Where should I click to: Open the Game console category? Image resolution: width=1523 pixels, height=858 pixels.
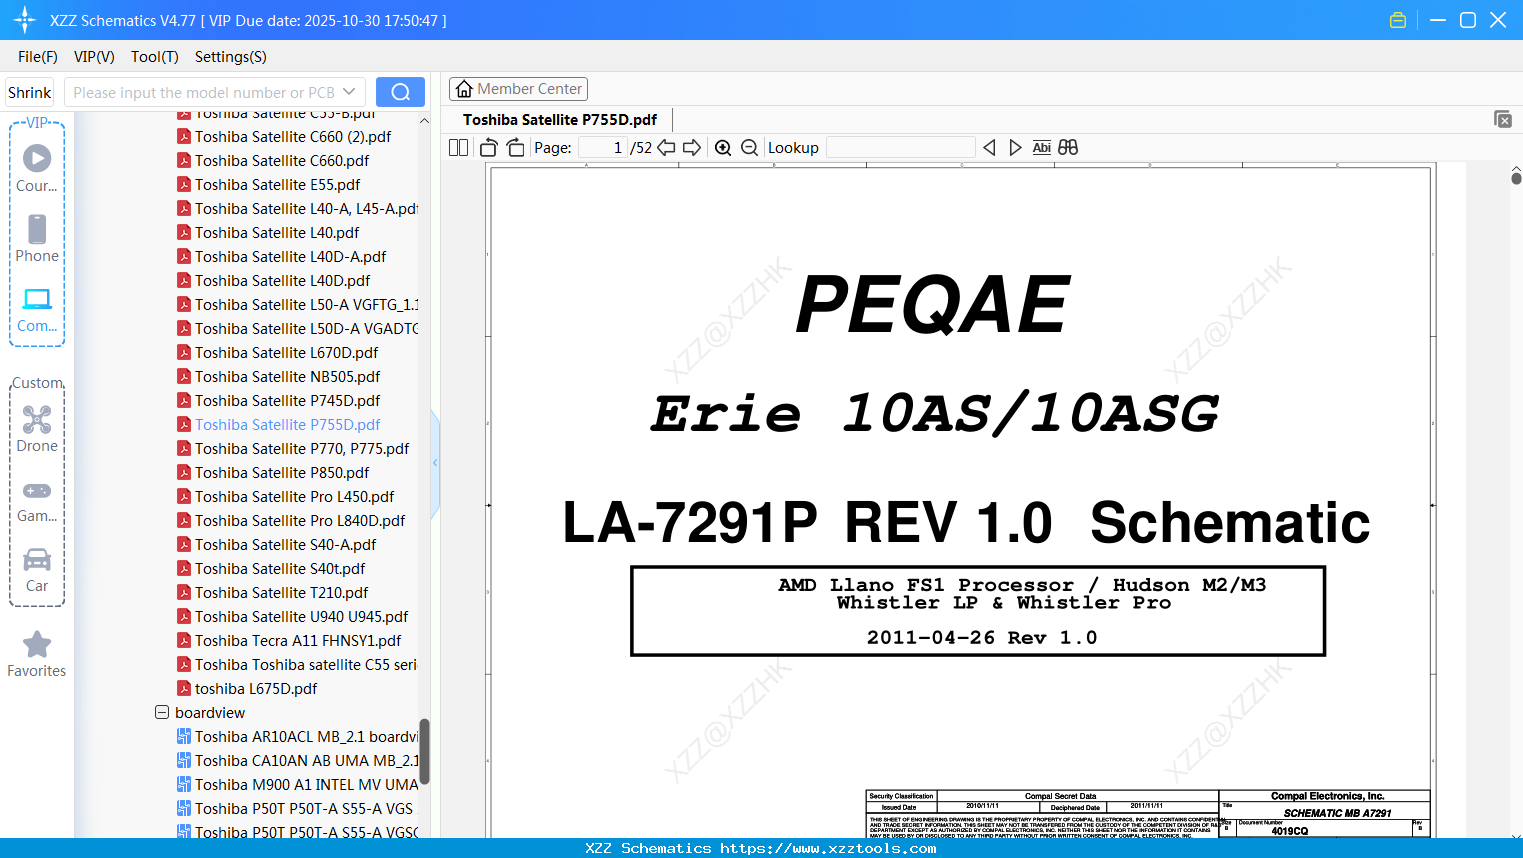37,500
